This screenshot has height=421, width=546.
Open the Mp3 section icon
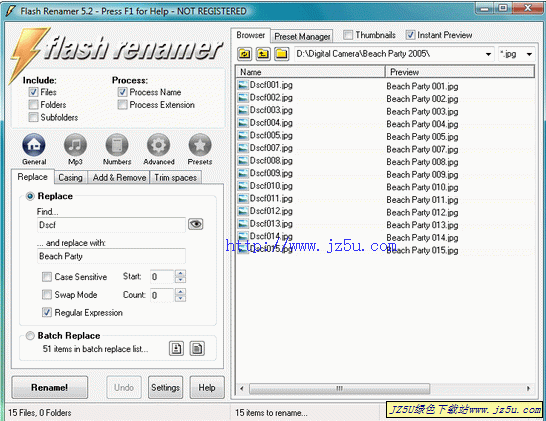pos(75,145)
